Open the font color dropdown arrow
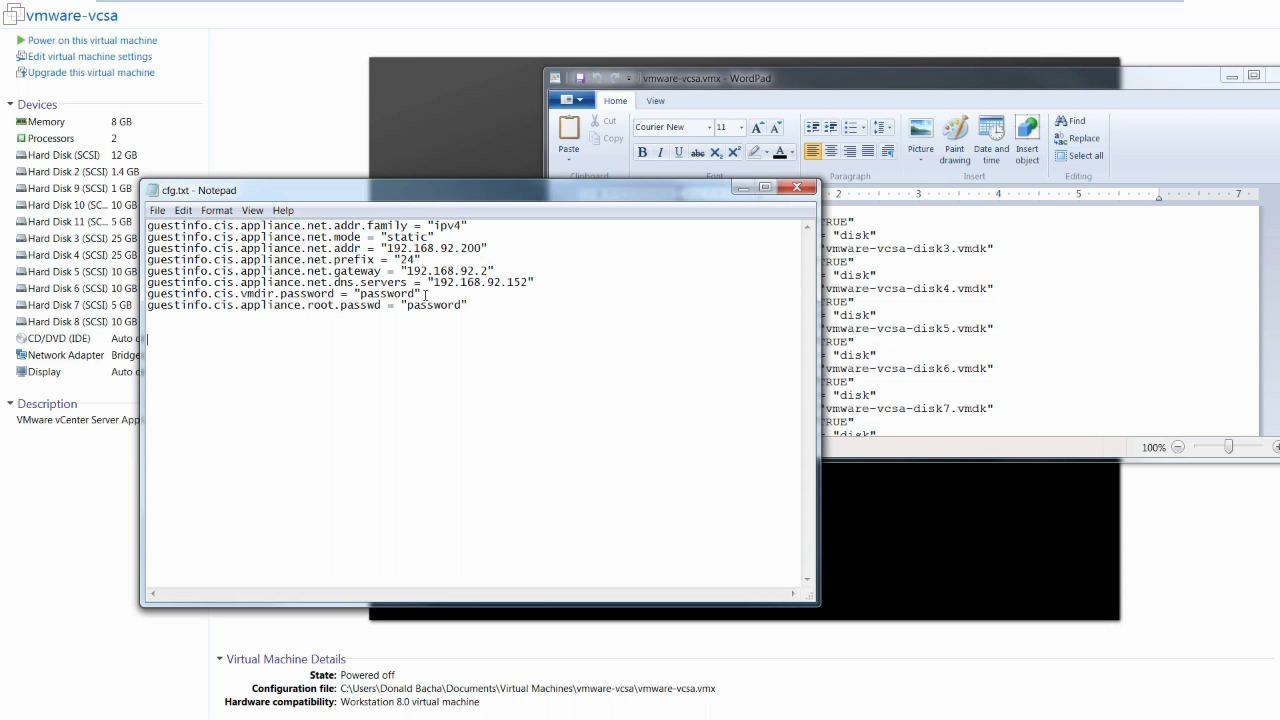 793,153
